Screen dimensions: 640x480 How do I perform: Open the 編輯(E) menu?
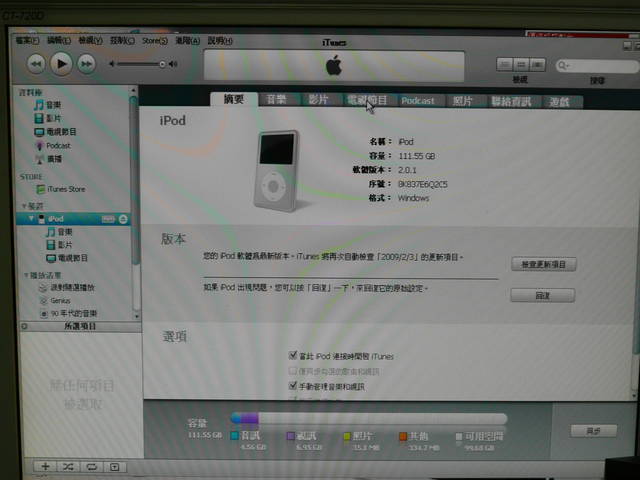click(59, 40)
